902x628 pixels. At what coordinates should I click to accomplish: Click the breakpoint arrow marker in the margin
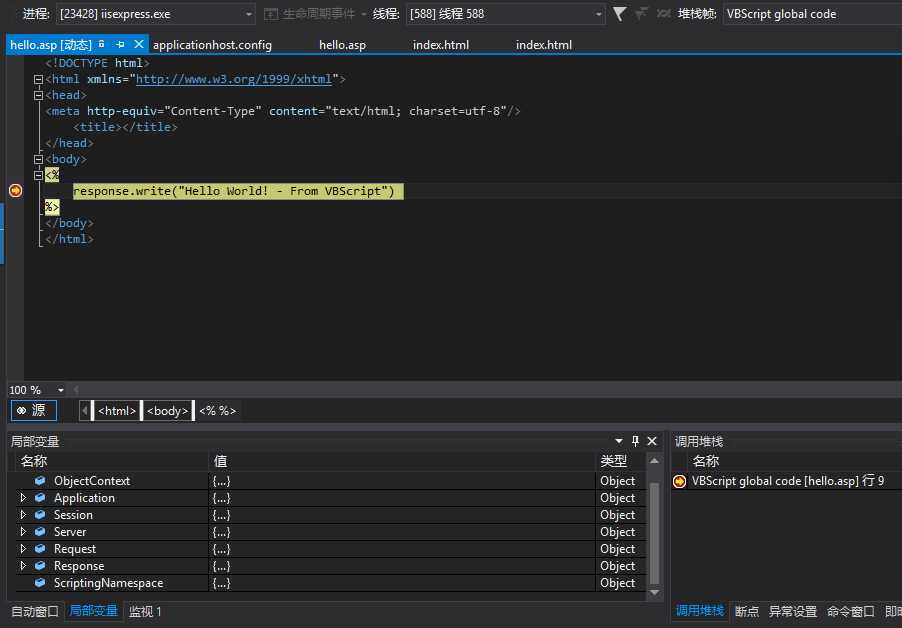tap(15, 191)
